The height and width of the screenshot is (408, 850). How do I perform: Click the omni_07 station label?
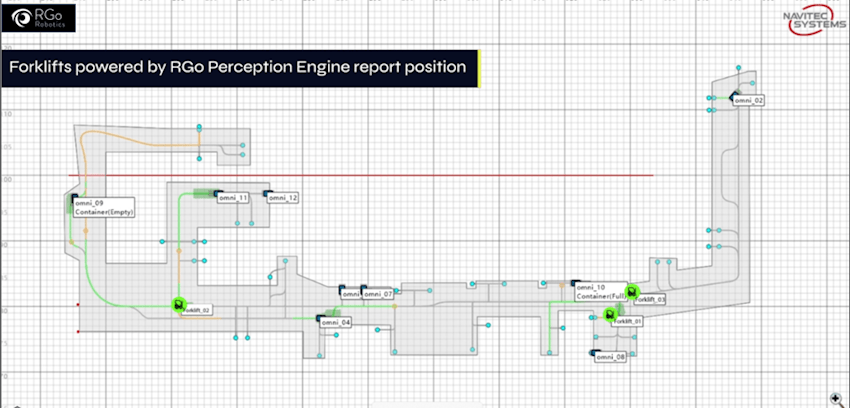click(378, 294)
